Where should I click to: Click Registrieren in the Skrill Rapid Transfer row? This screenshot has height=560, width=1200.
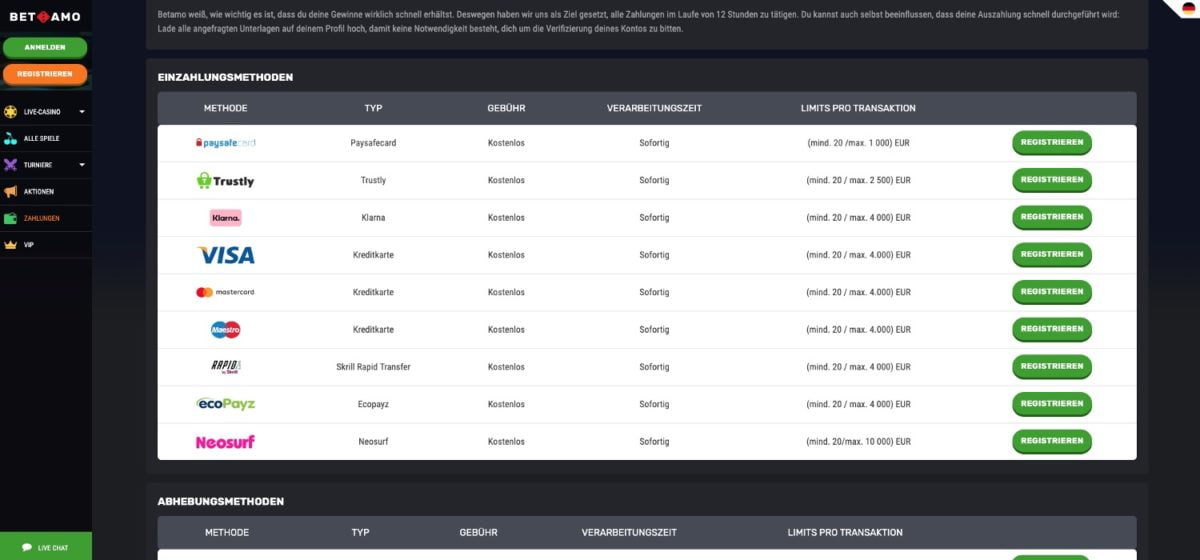point(1052,366)
